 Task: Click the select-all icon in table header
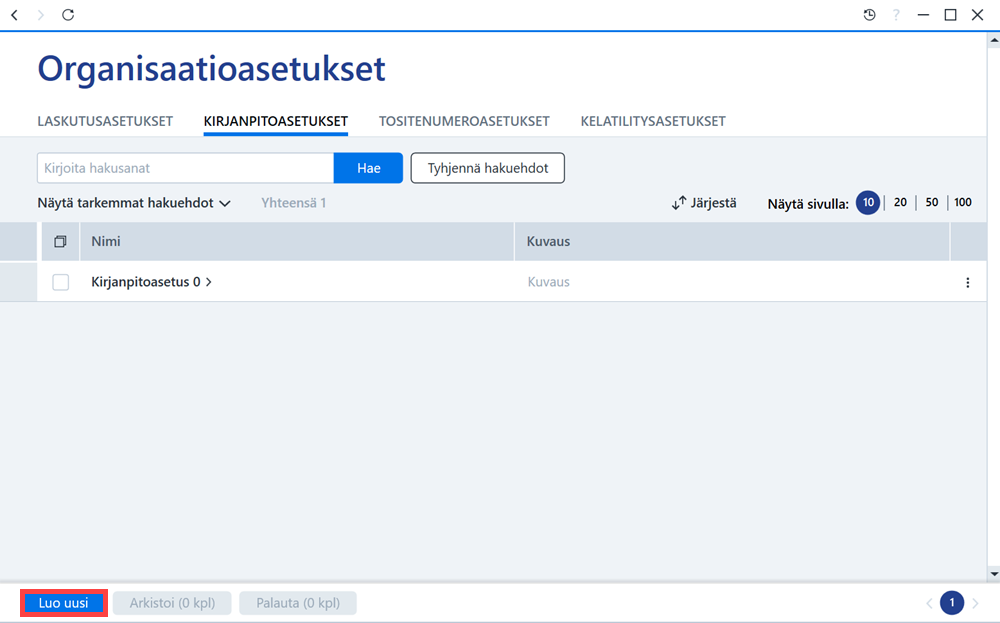61,242
